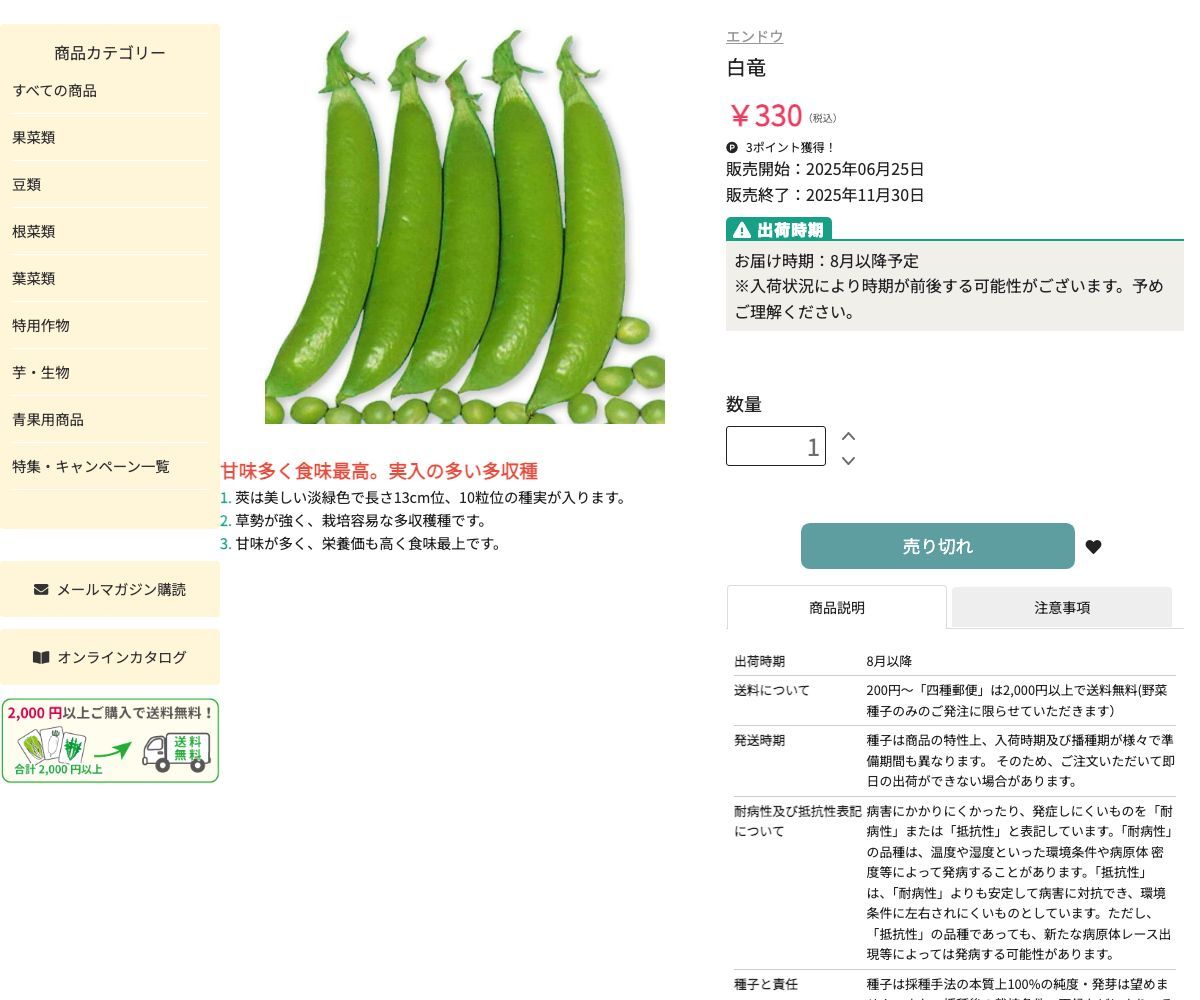The height and width of the screenshot is (1000, 1200).
Task: Open the 芋・生物 category
Action: click(x=40, y=372)
